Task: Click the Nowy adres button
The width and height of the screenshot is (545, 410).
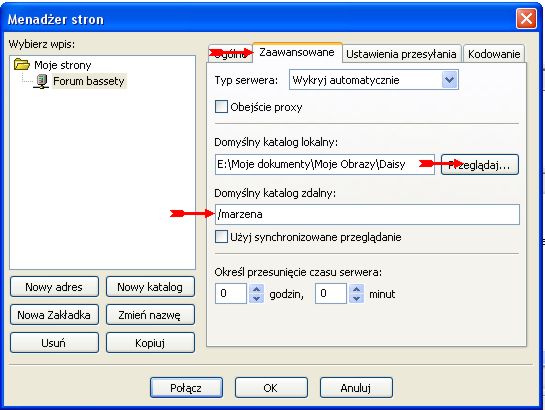Action: point(54,287)
